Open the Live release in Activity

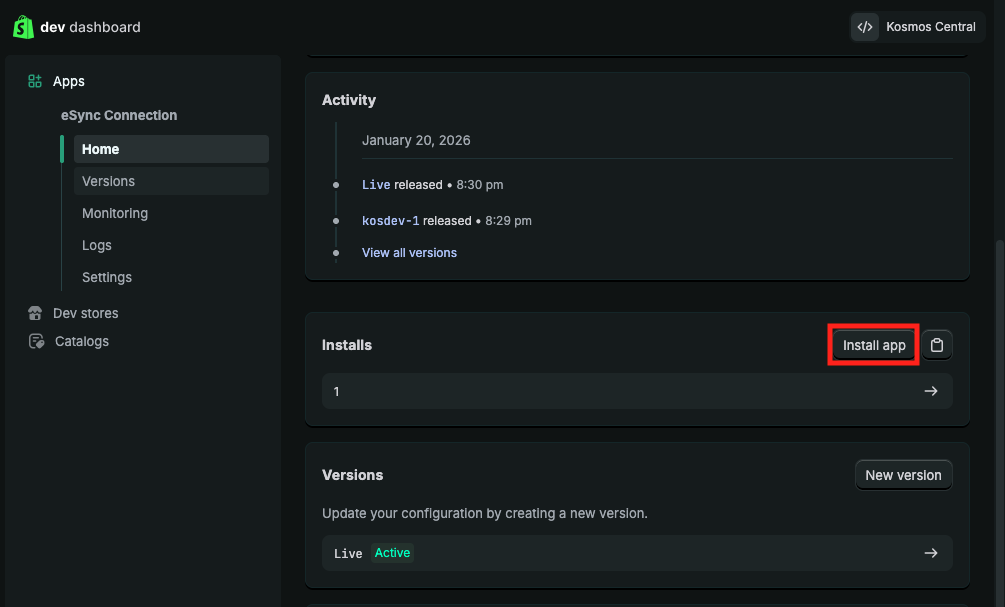(376, 185)
